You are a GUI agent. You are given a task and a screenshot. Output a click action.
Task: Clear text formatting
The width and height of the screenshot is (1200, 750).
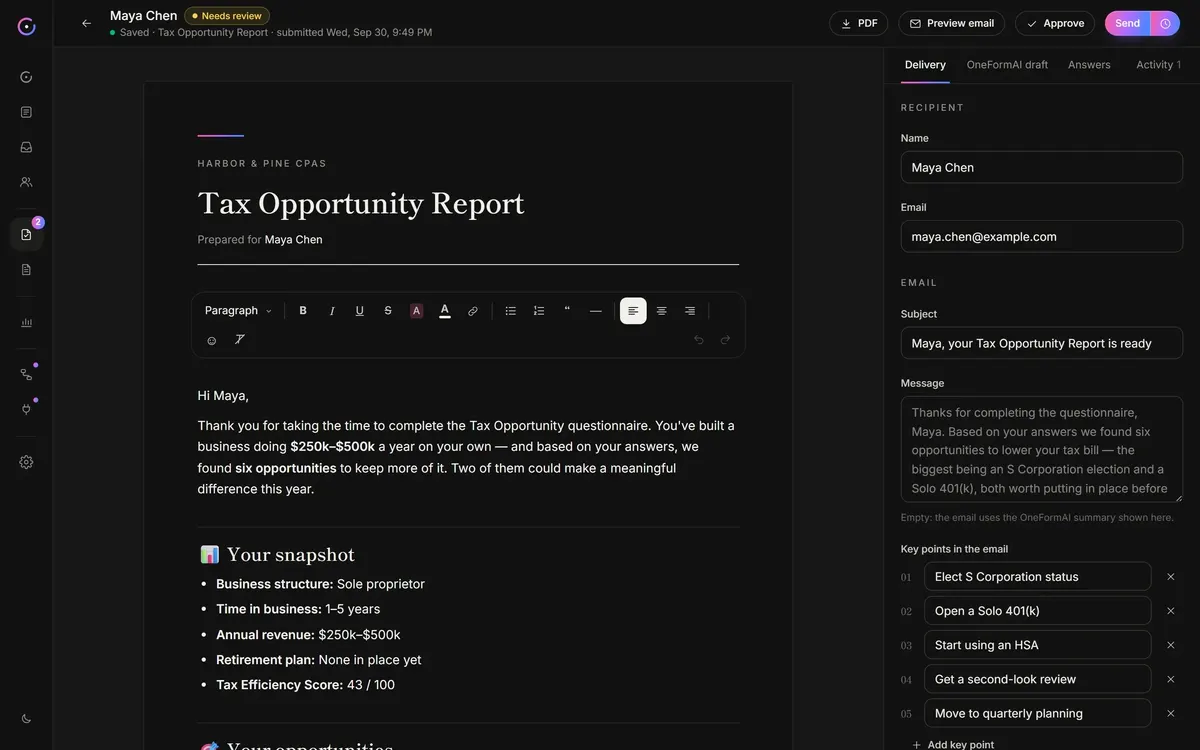pyautogui.click(x=240, y=340)
